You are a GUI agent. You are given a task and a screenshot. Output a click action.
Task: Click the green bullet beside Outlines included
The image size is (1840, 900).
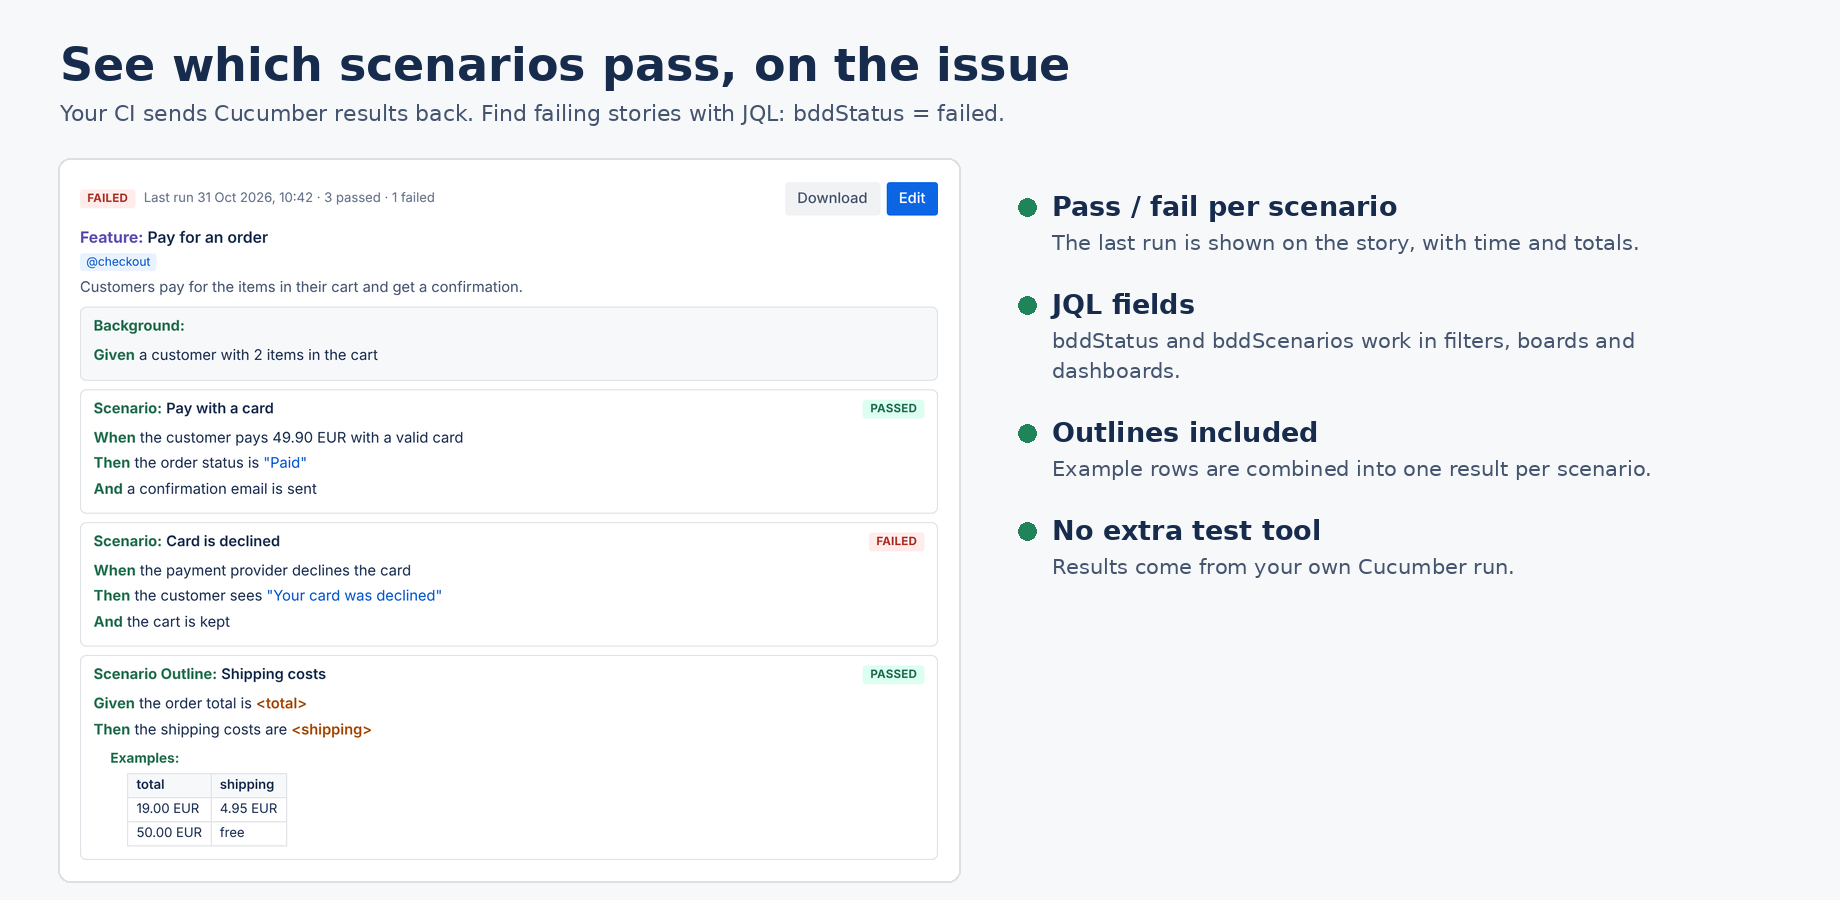(x=1027, y=433)
